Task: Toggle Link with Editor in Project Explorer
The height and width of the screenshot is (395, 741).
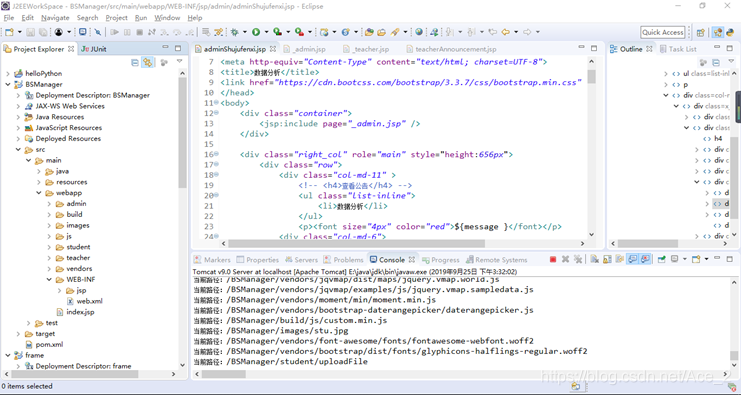Action: pyautogui.click(x=148, y=62)
